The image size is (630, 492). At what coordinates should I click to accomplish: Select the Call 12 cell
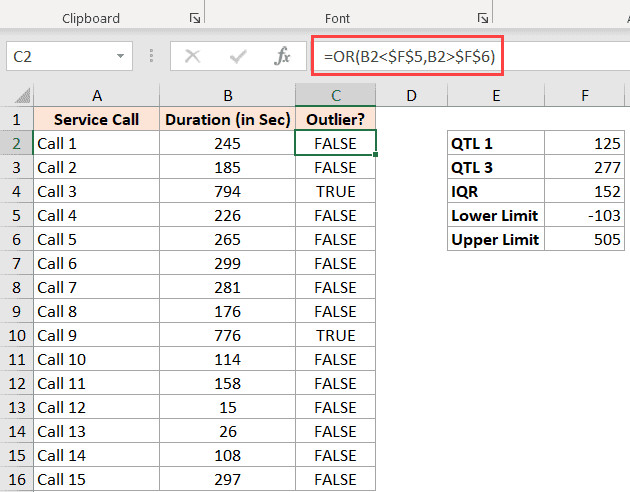point(95,407)
